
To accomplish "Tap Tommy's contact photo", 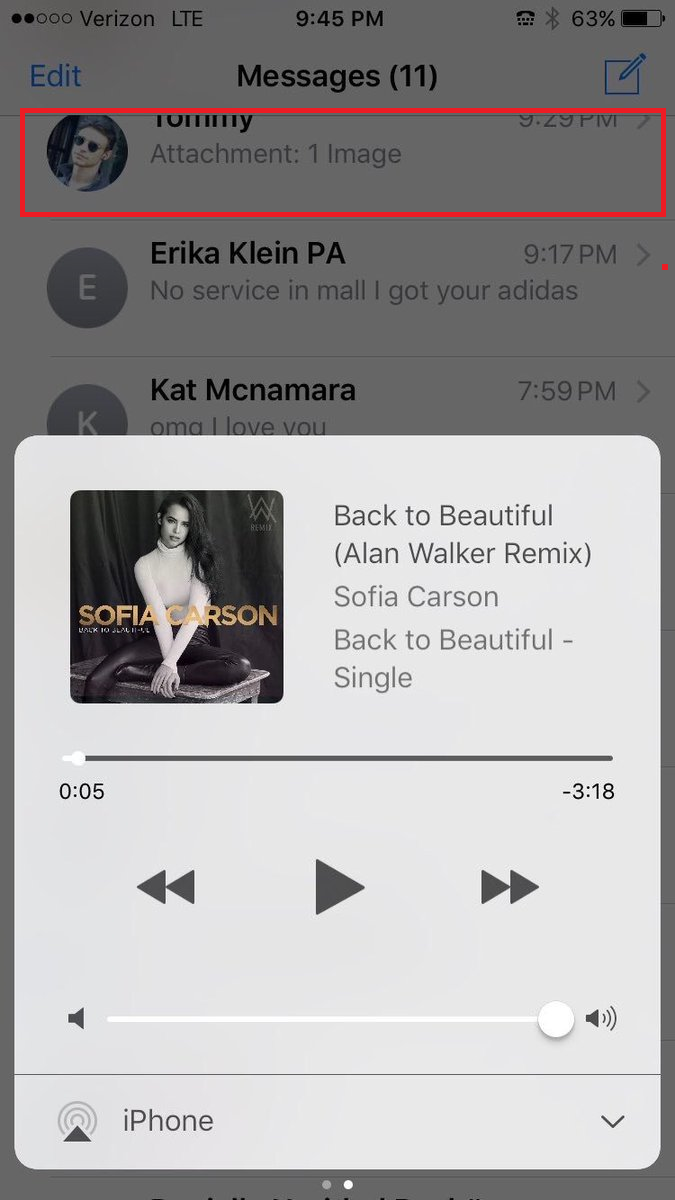I will tap(87, 152).
